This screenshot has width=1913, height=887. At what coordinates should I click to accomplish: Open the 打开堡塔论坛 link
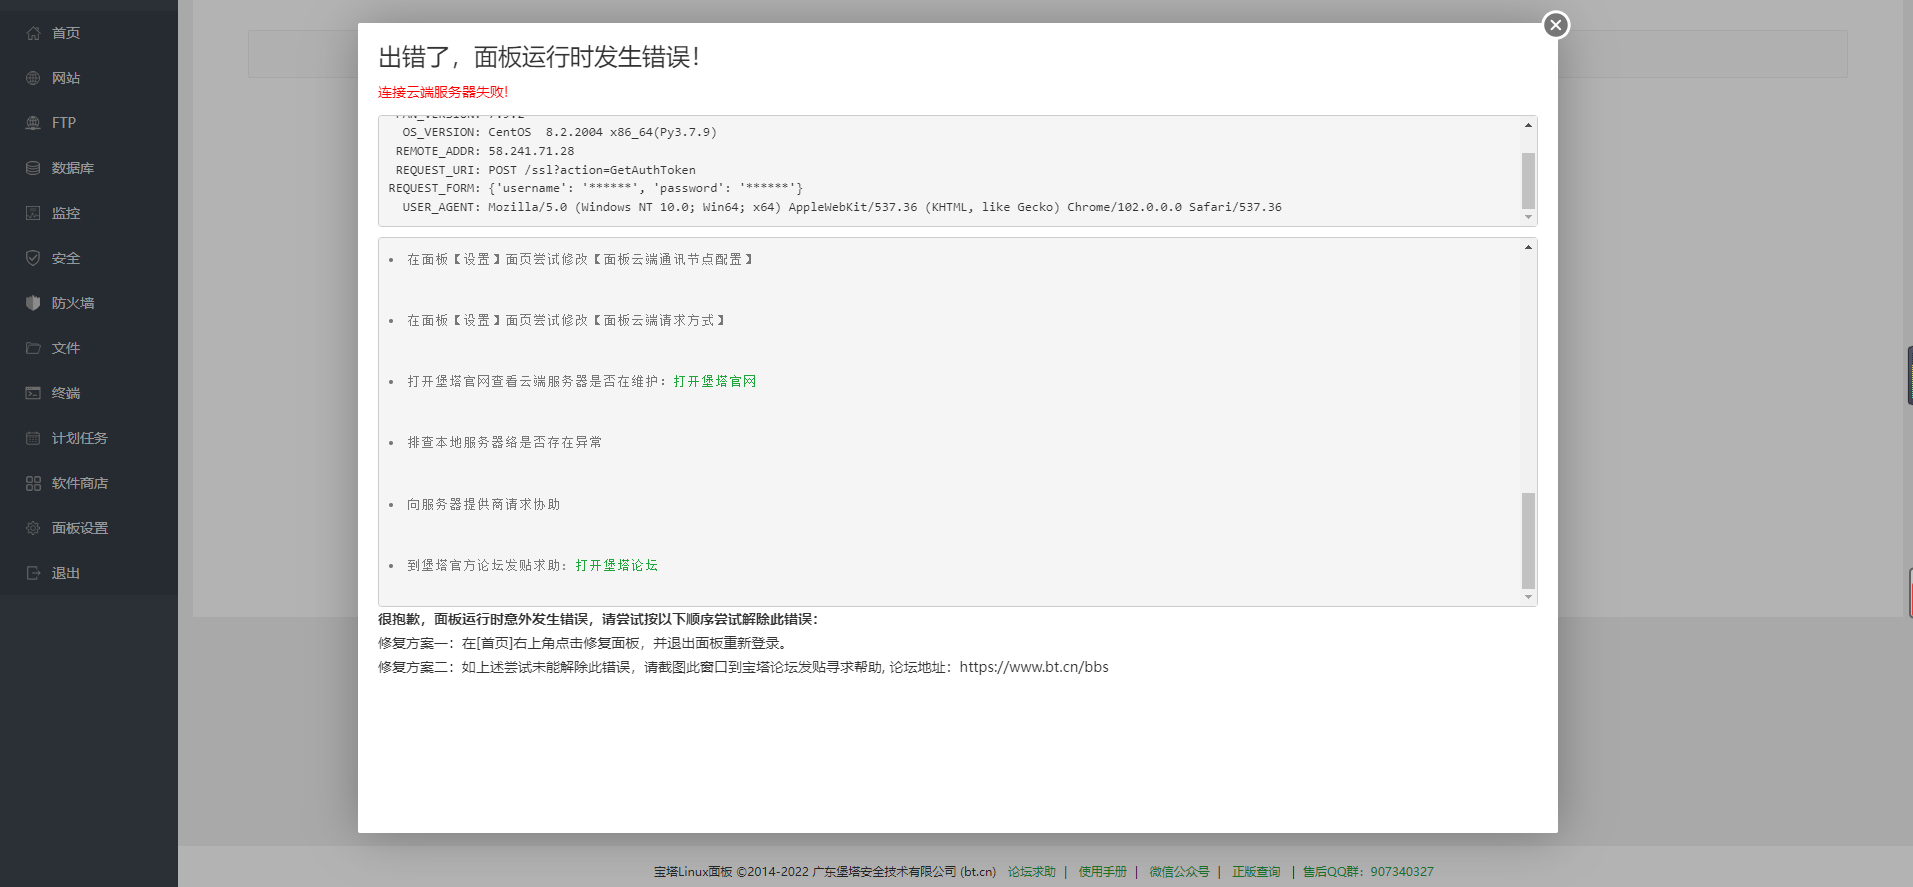click(617, 565)
